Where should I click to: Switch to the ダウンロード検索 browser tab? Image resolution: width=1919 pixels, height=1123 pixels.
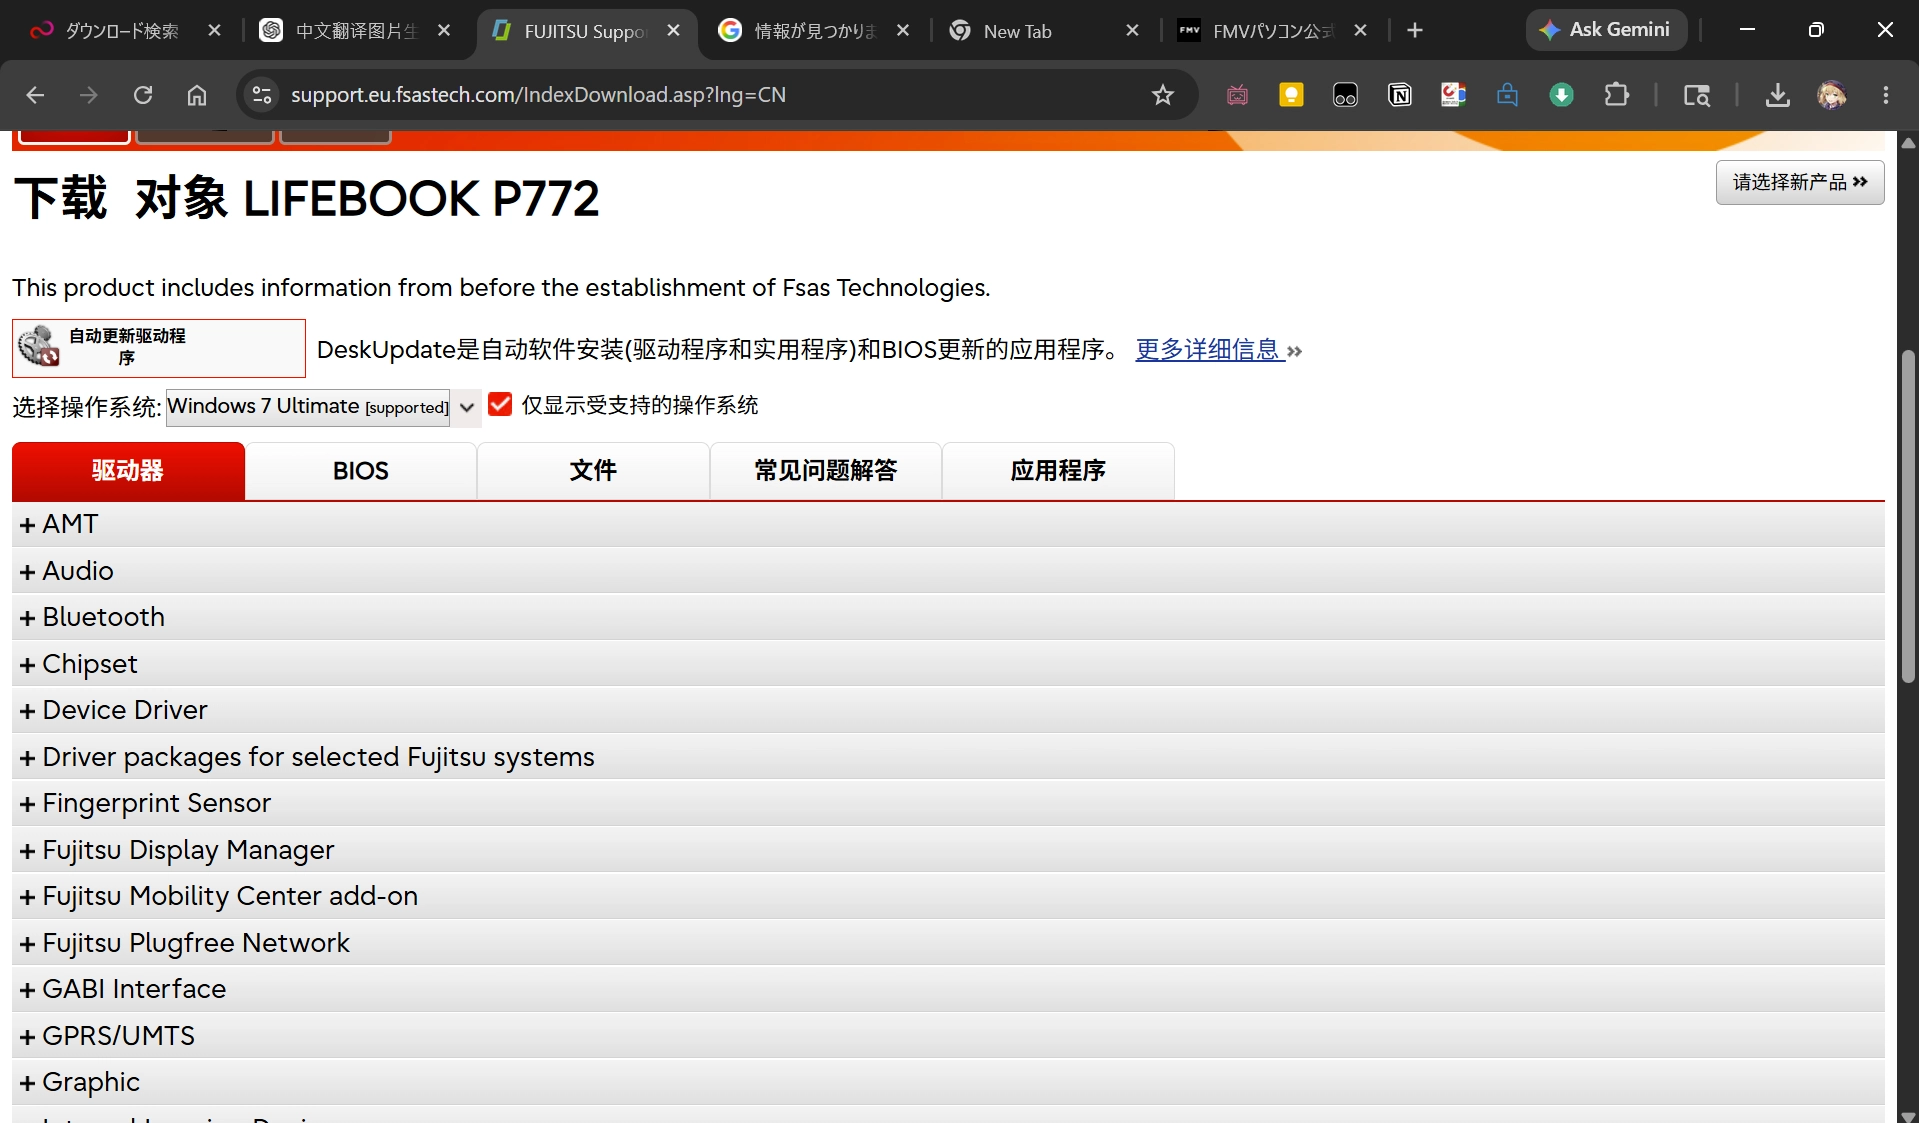122,30
